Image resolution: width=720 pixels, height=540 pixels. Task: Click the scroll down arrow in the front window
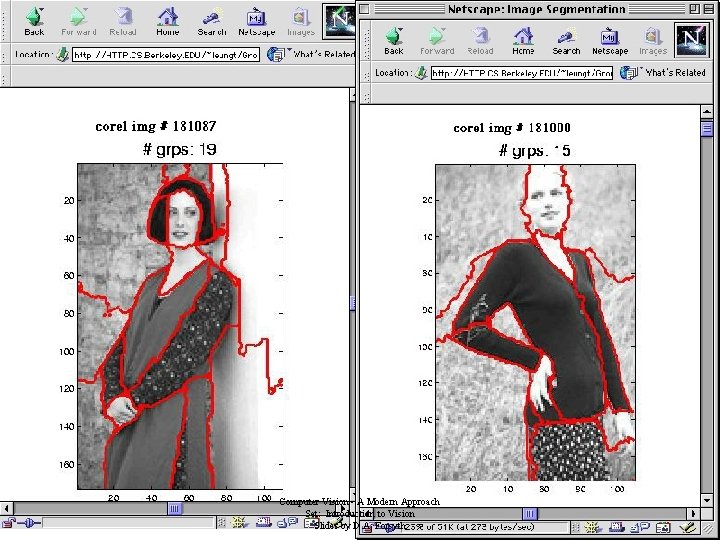coord(707,500)
